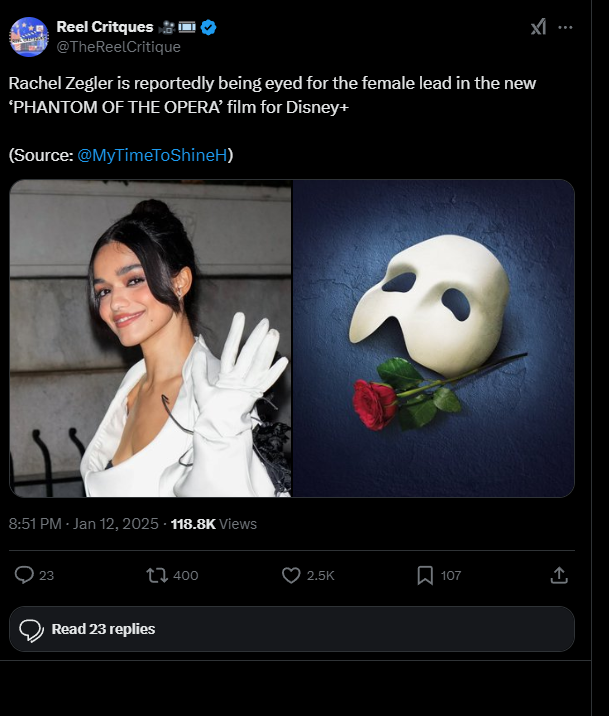The width and height of the screenshot is (609, 716).
Task: Open the Reel Critques profile avatar
Action: click(x=29, y=37)
